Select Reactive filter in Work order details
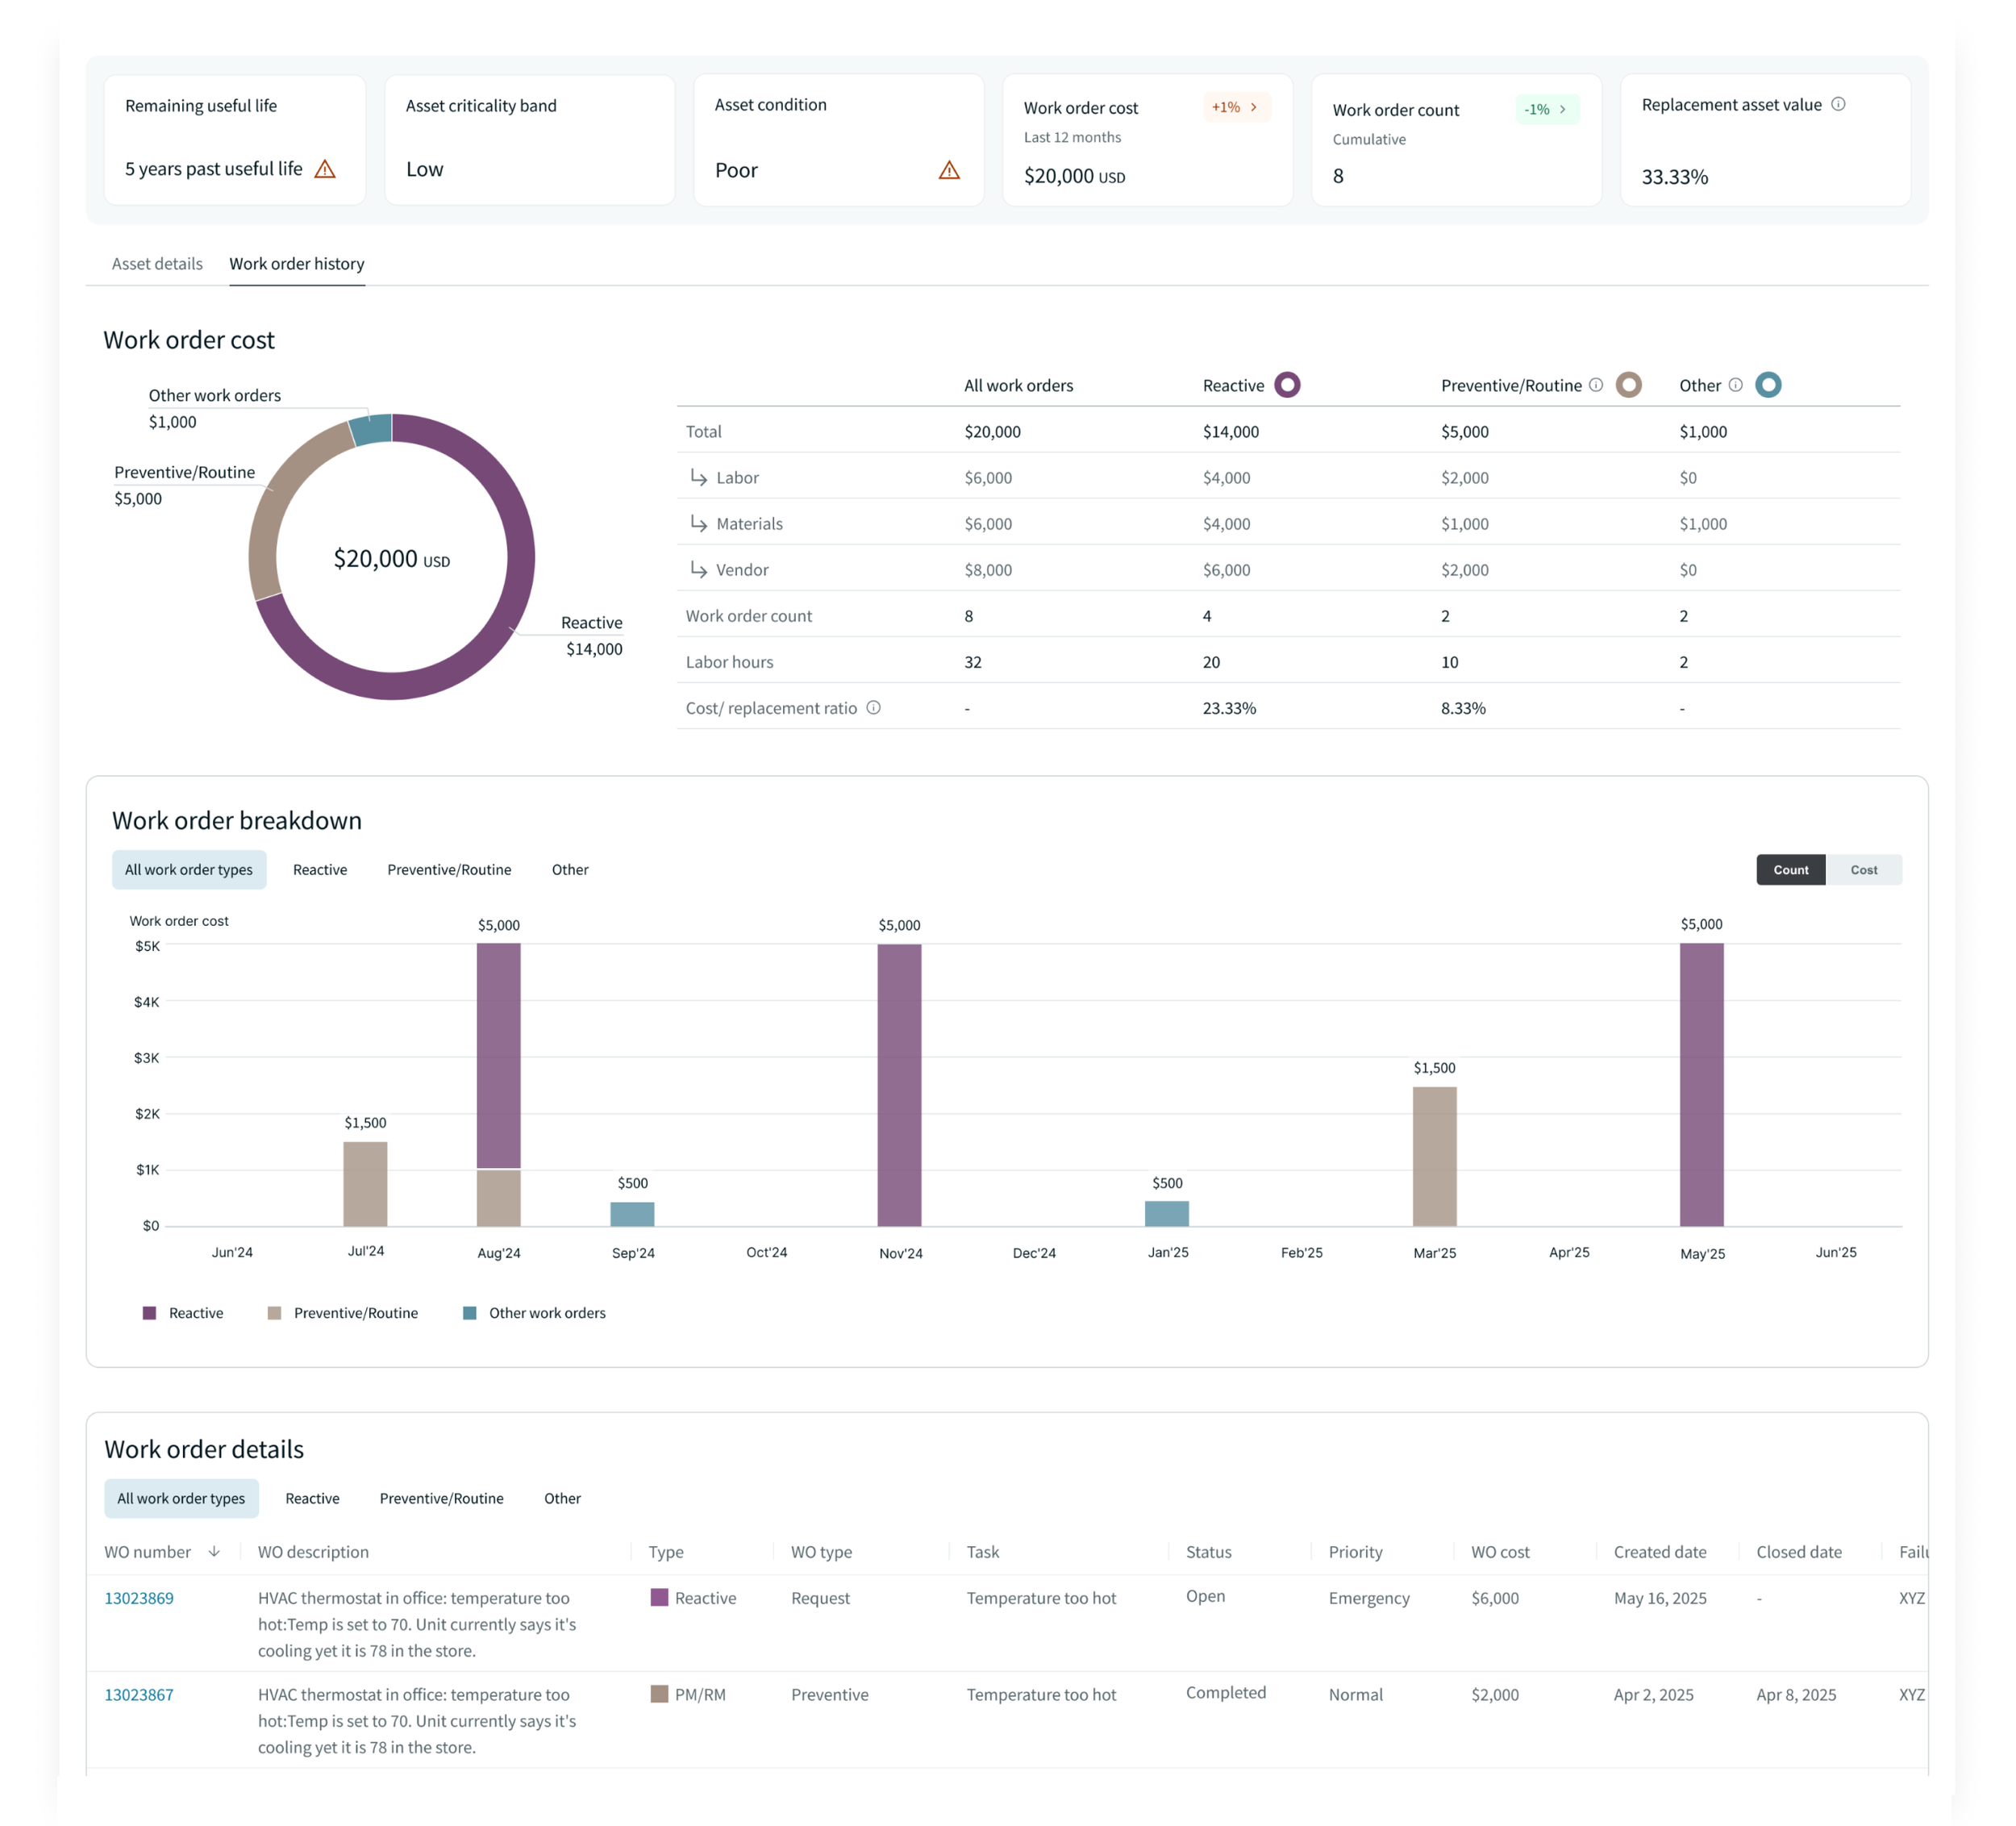The width and height of the screenshot is (2016, 1826). (312, 1498)
